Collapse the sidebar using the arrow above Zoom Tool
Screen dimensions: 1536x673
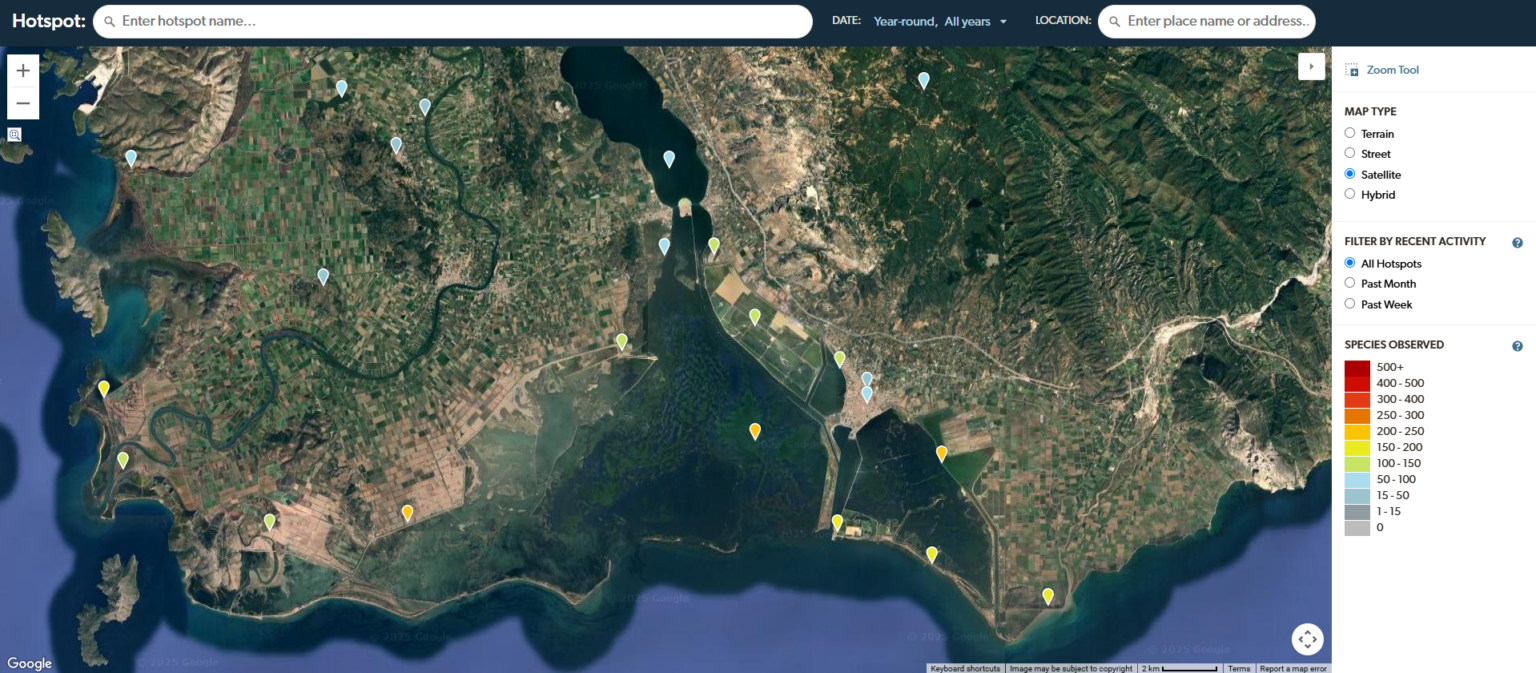(x=1311, y=66)
